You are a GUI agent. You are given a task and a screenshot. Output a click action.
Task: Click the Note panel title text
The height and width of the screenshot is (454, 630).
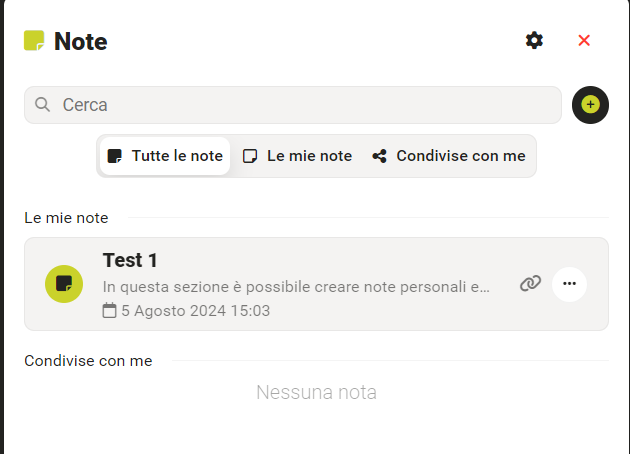[x=81, y=41]
